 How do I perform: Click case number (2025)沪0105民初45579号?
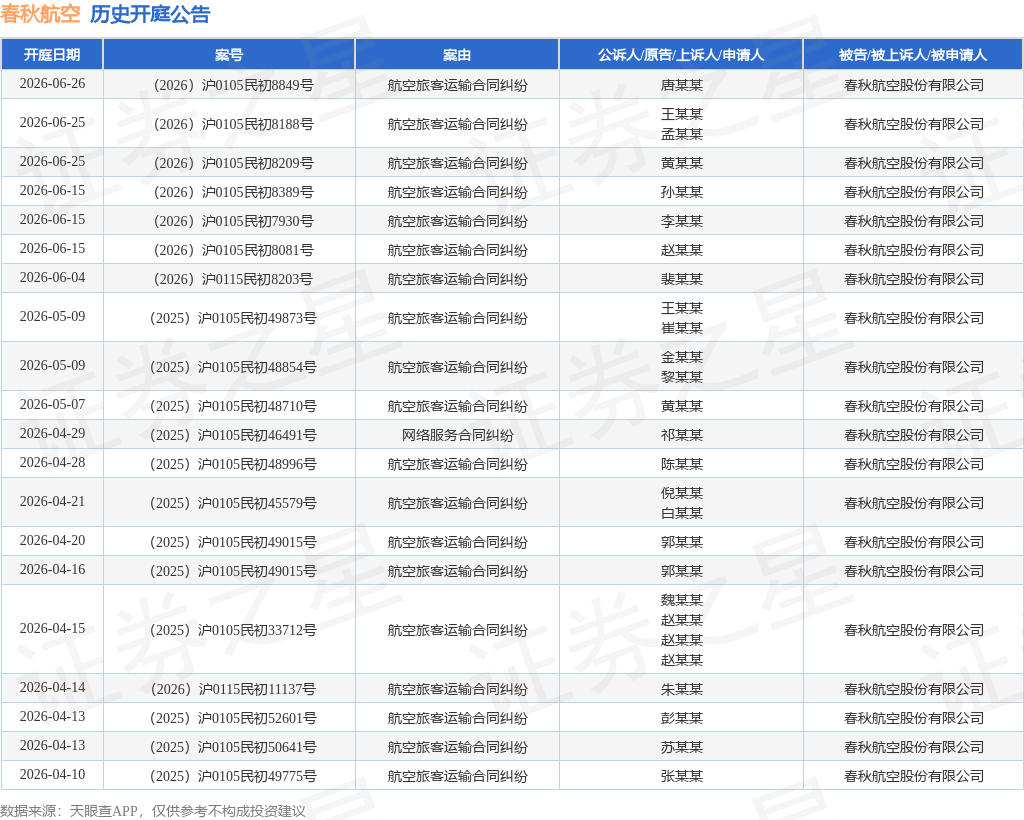[233, 503]
